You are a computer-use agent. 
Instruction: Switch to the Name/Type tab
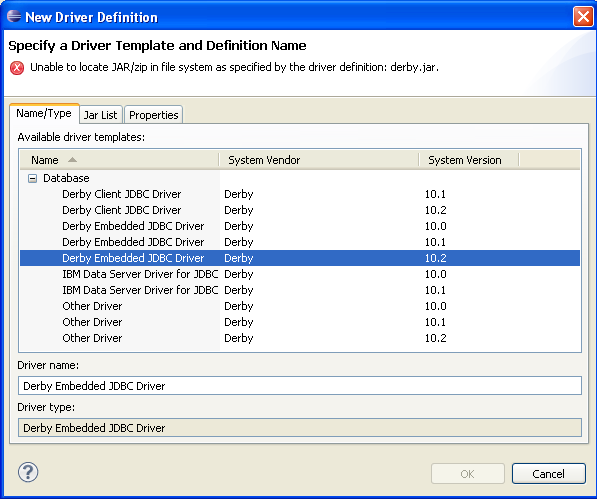click(x=44, y=113)
